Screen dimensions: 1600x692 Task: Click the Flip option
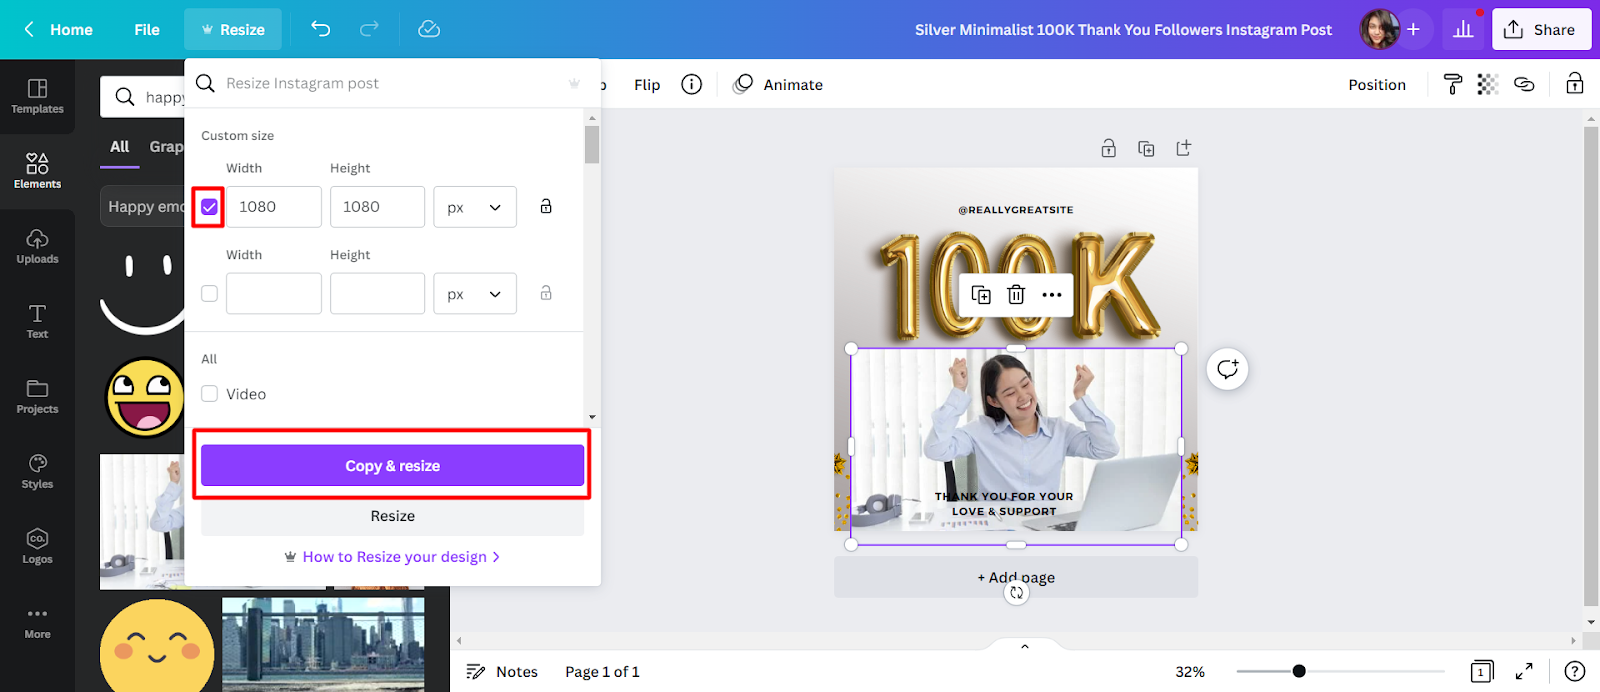(647, 84)
